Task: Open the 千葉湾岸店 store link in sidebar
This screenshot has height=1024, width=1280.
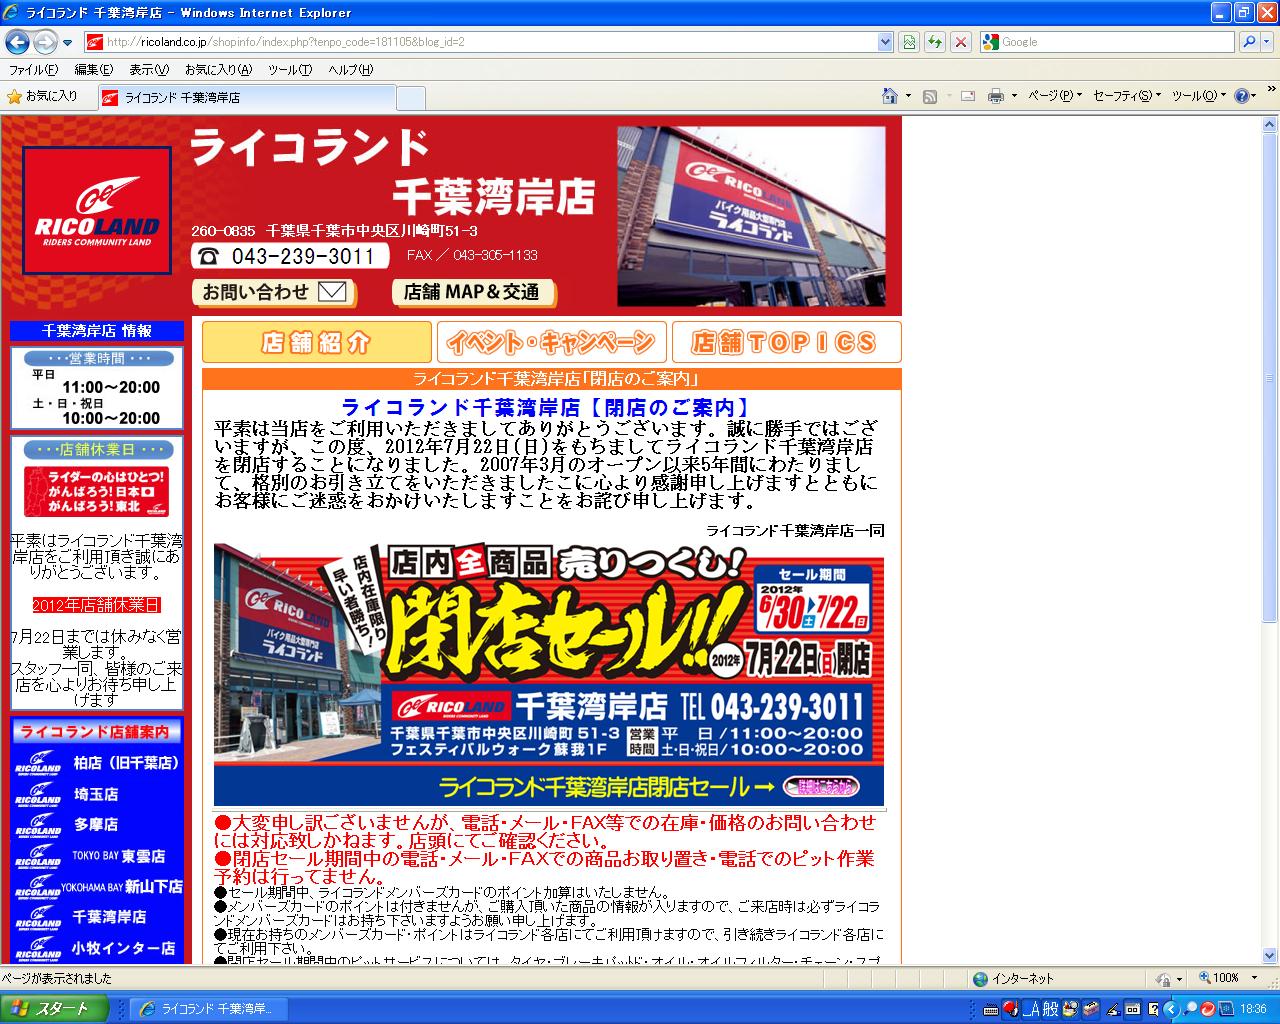Action: click(97, 917)
